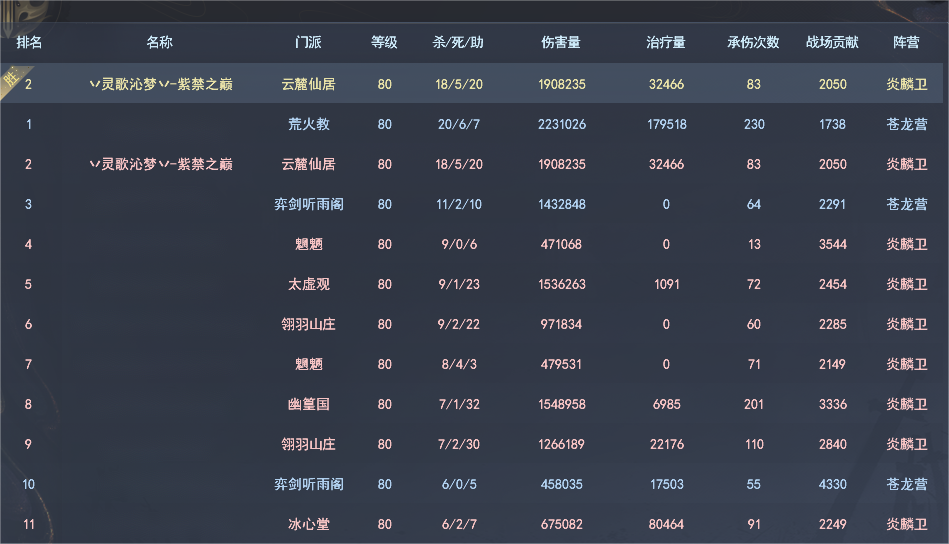Click damage value 1266189
Viewport: 949px width, 544px height.
(x=562, y=444)
